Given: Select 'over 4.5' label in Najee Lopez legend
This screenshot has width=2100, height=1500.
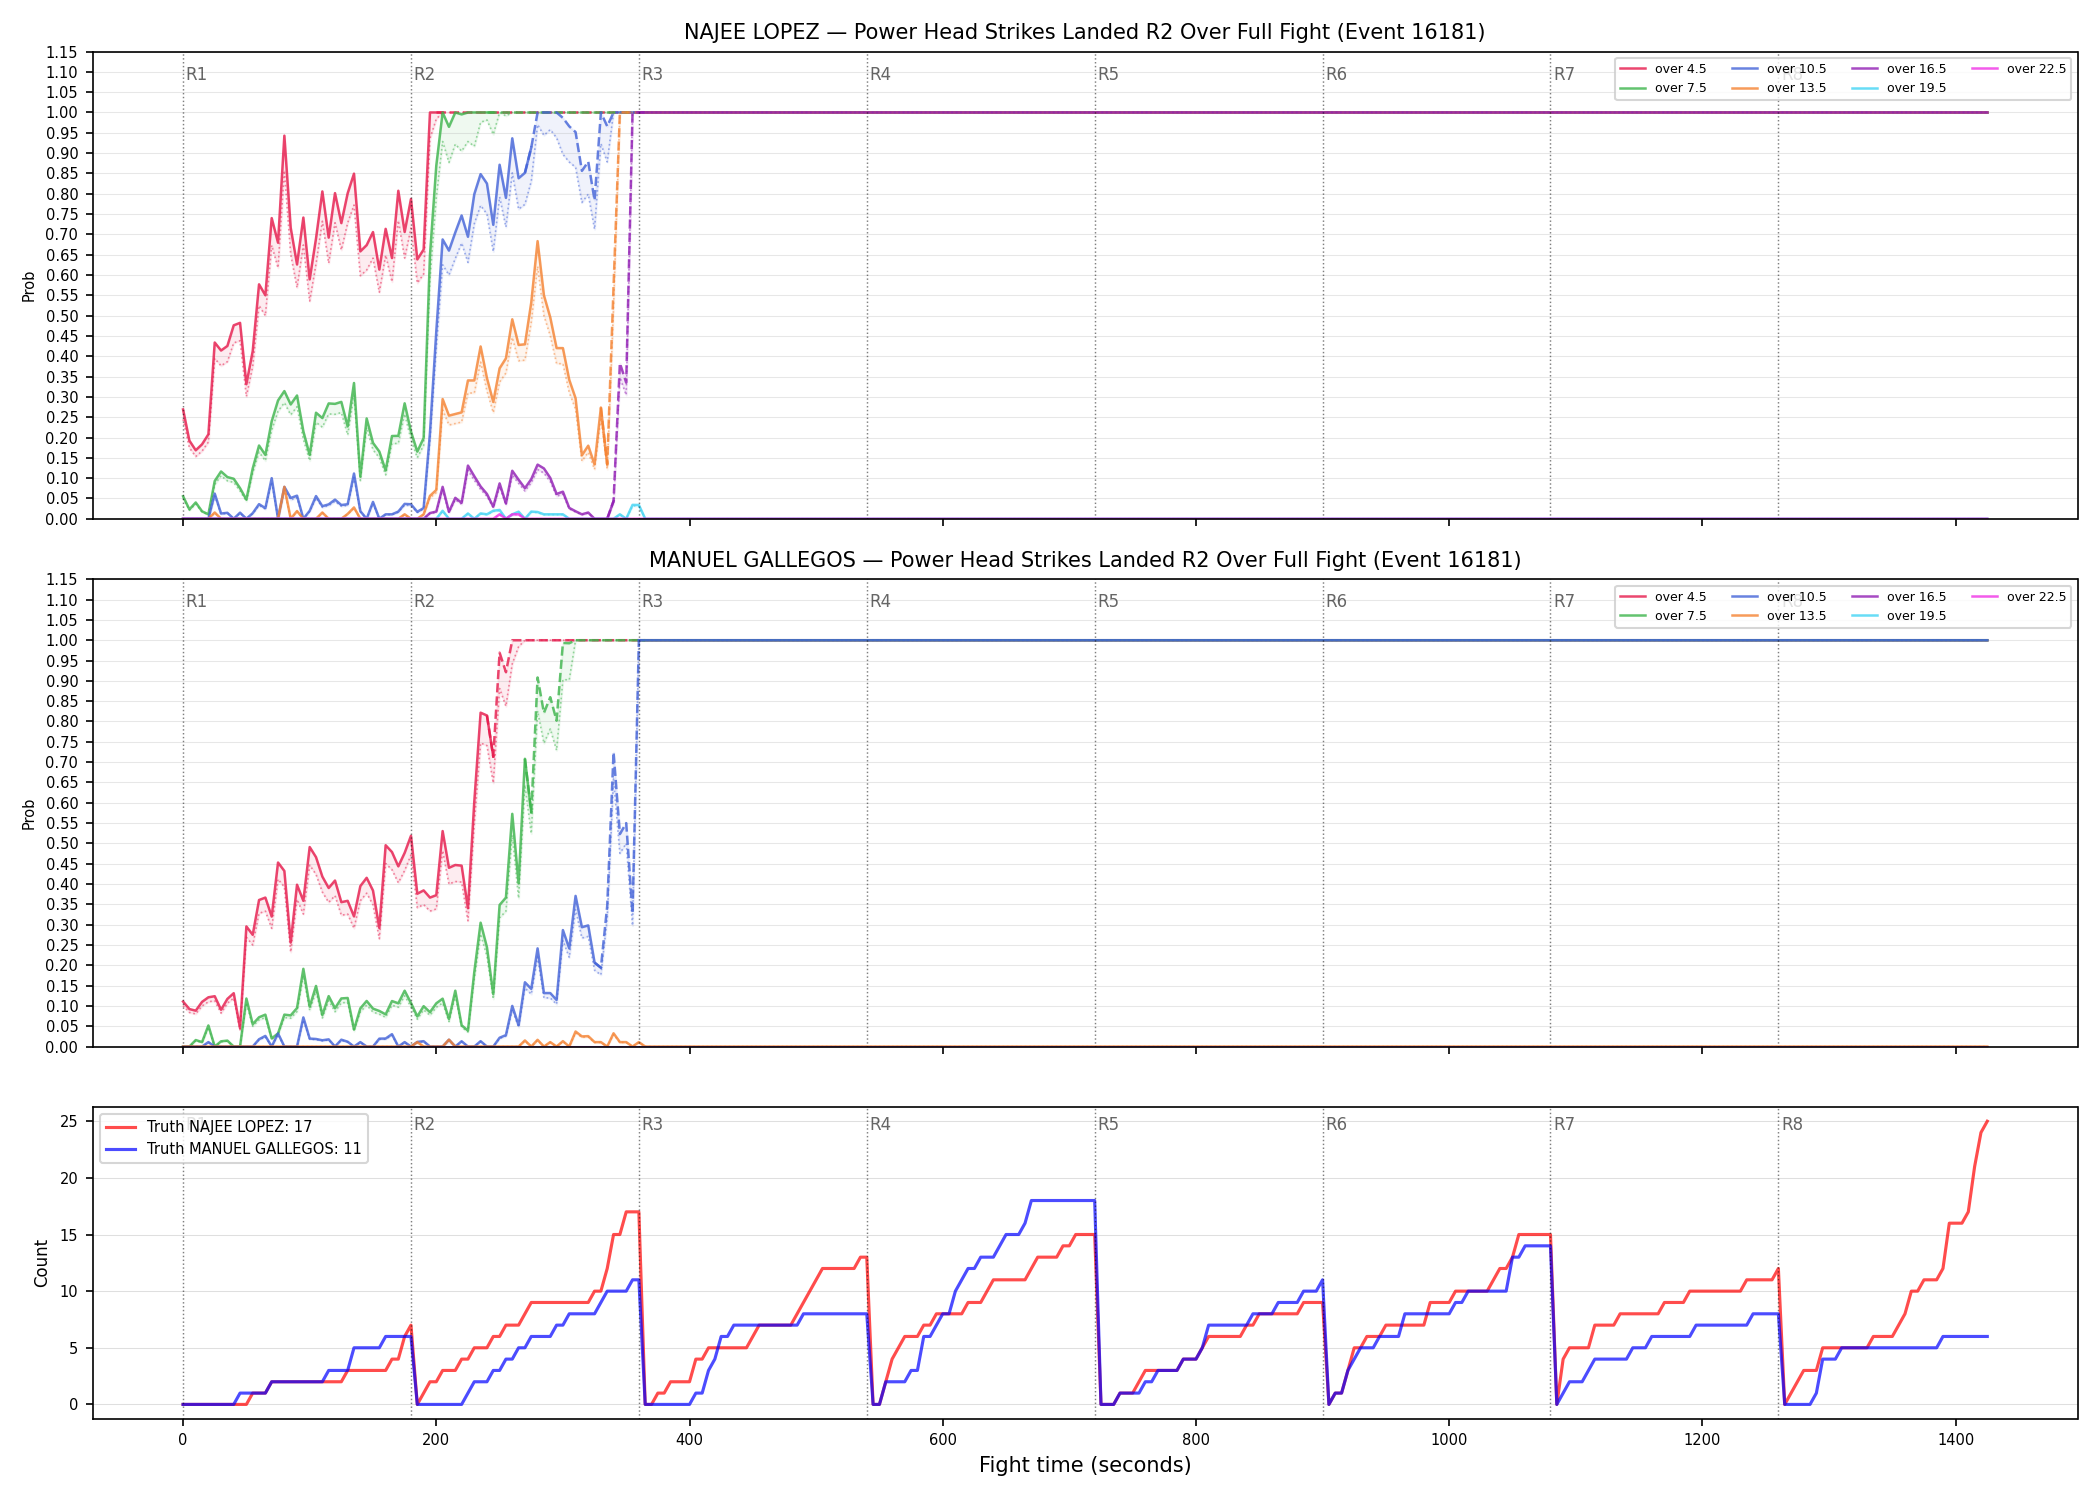Looking at the screenshot, I should (1680, 69).
